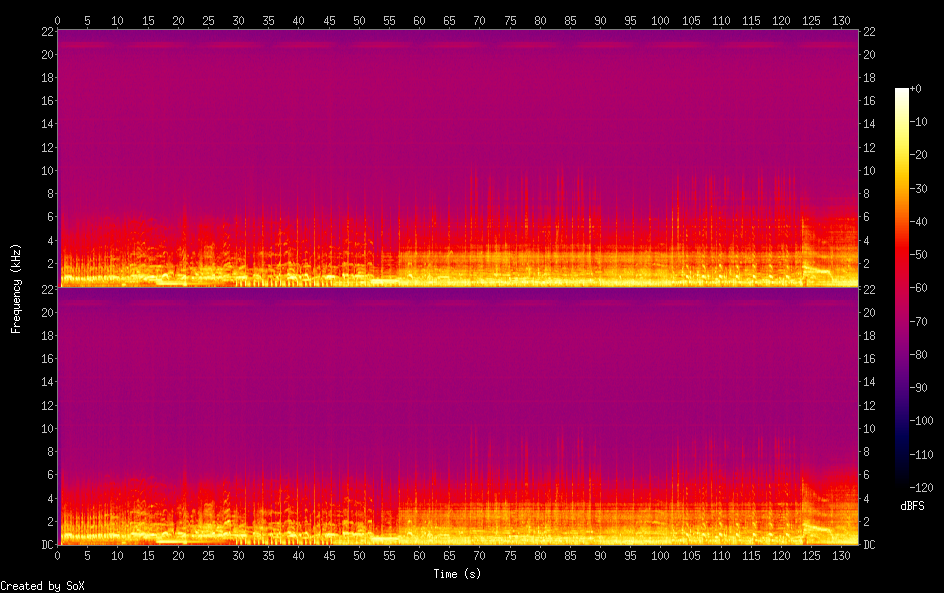The image size is (944, 593).
Task: Click "18" on the upper channel's right frequency axis
Action: click(869, 78)
